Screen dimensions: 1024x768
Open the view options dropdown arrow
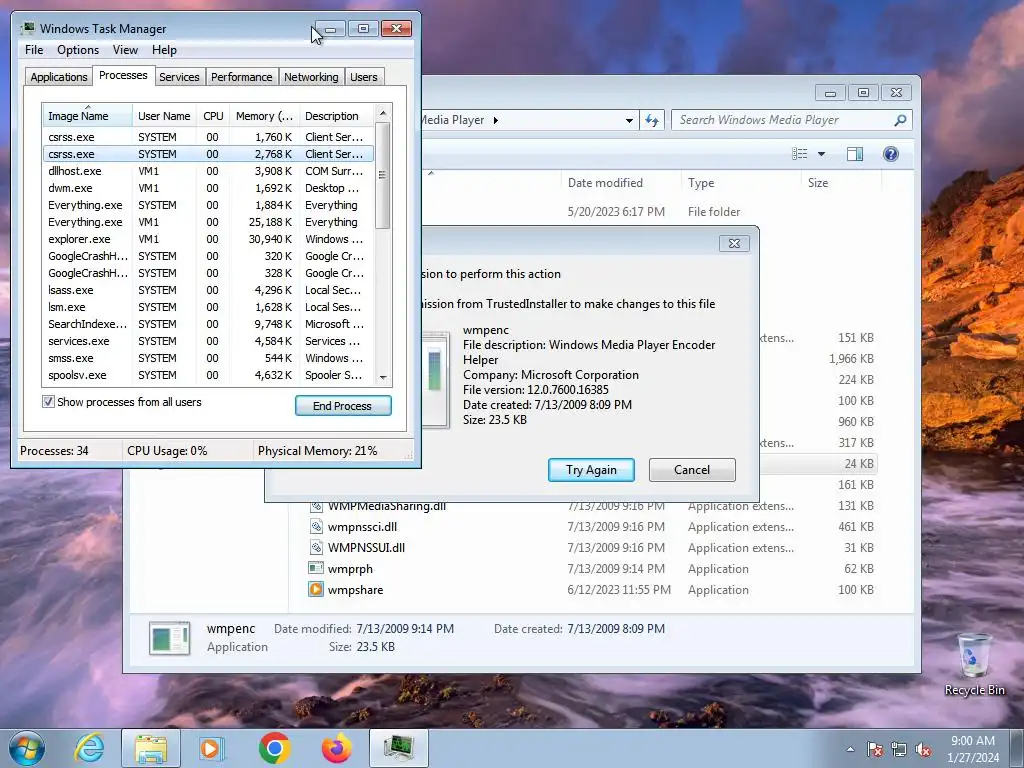(x=822, y=154)
